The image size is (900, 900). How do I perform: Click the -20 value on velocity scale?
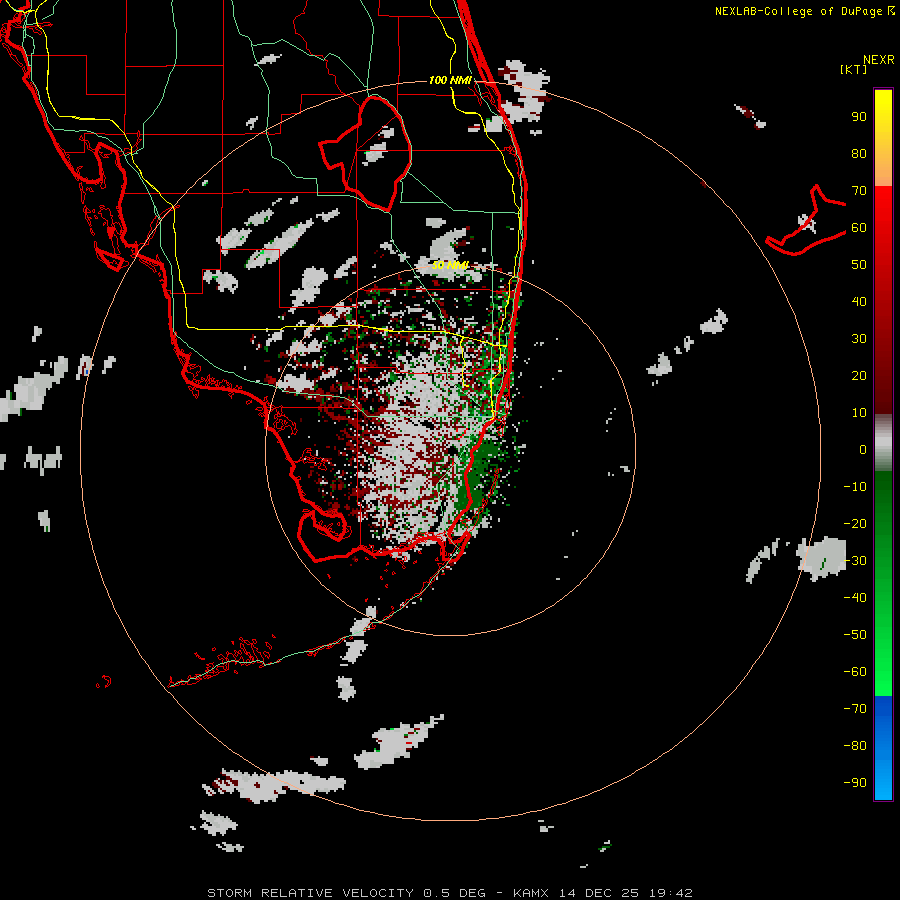[855, 523]
